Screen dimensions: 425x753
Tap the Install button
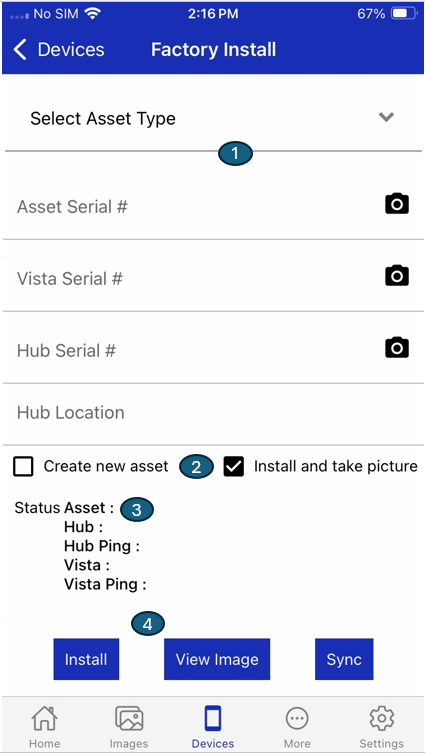pos(86,659)
